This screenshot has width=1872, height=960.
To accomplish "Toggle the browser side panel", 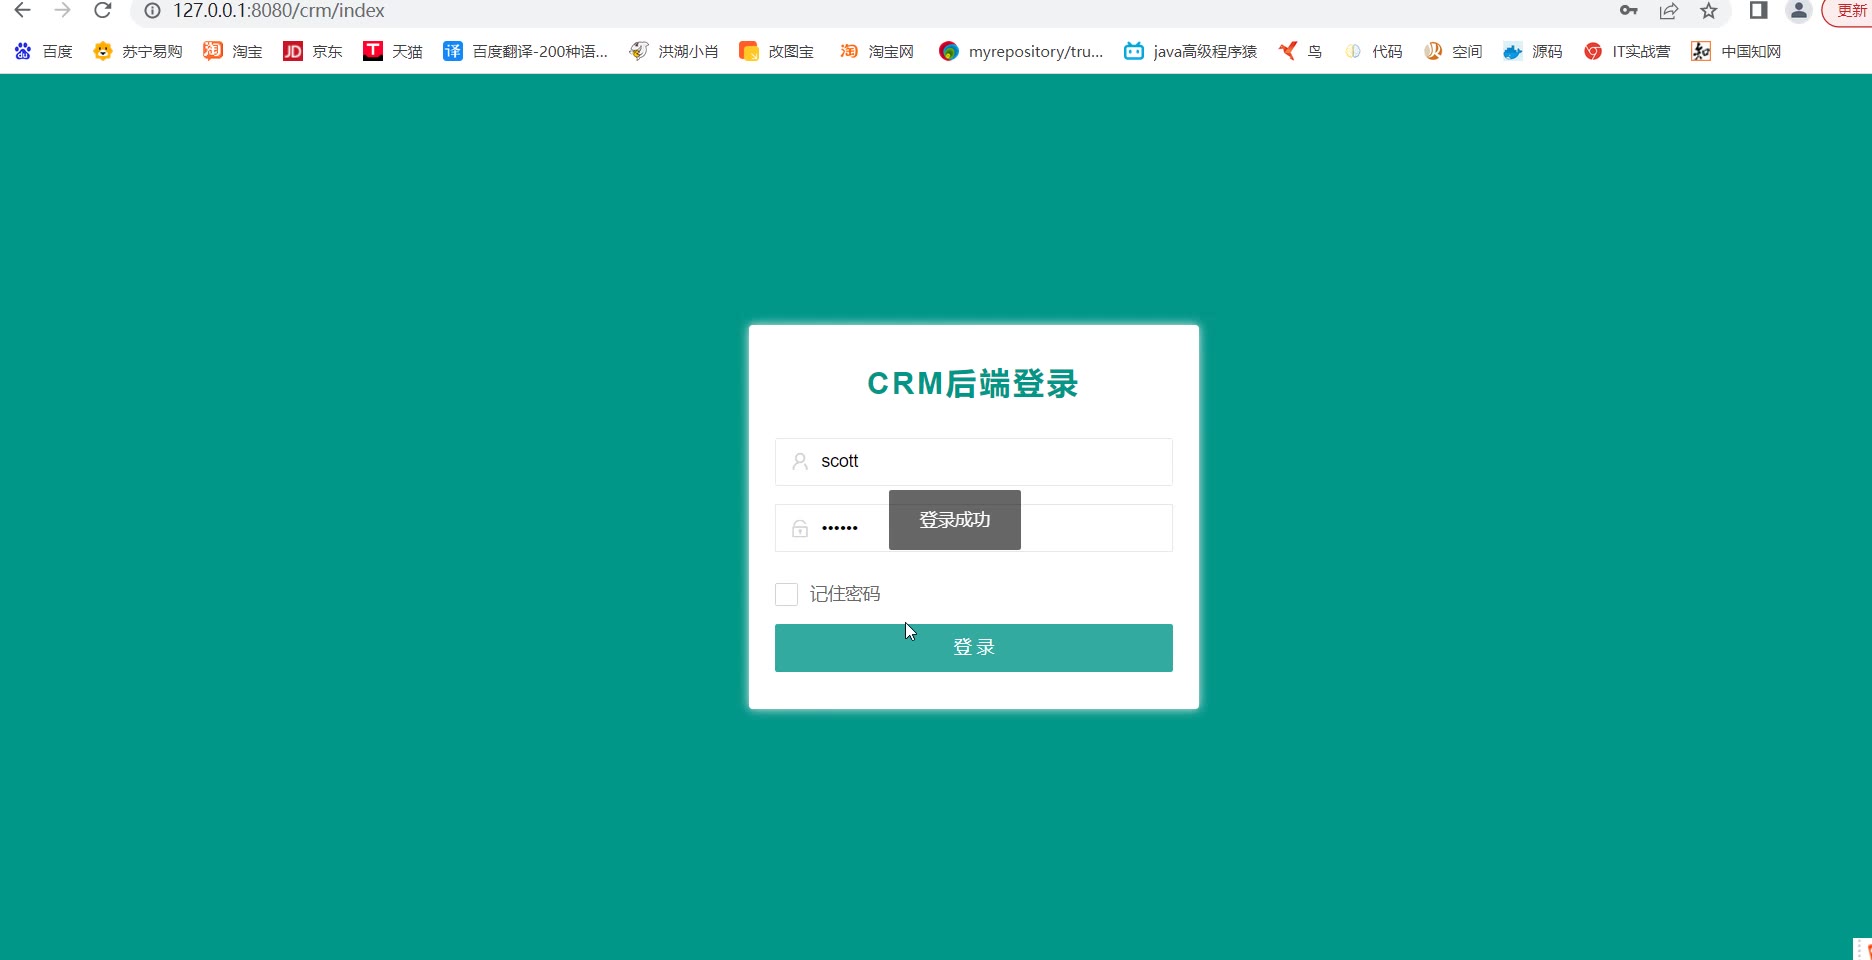I will point(1758,11).
